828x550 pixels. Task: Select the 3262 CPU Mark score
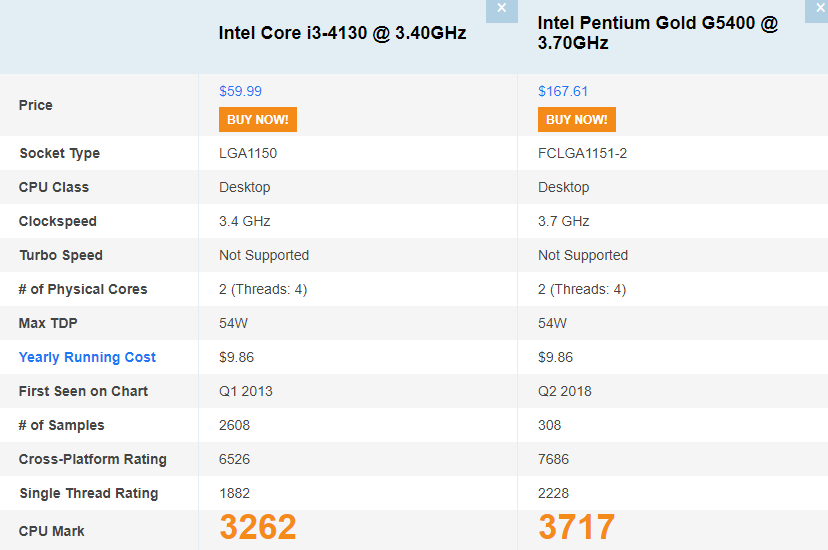pos(258,527)
